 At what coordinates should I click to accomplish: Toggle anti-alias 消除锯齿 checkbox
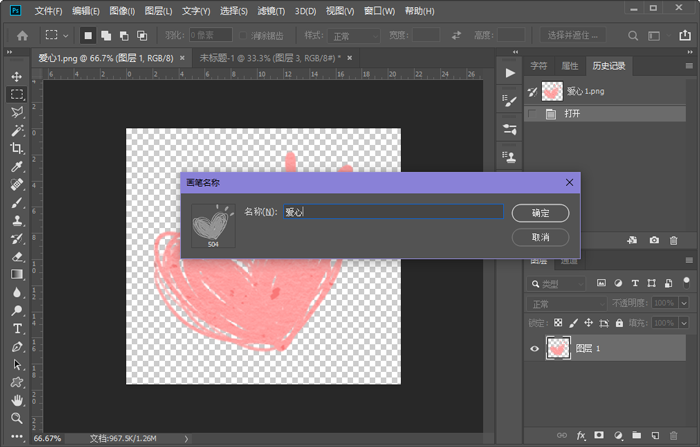tap(243, 35)
